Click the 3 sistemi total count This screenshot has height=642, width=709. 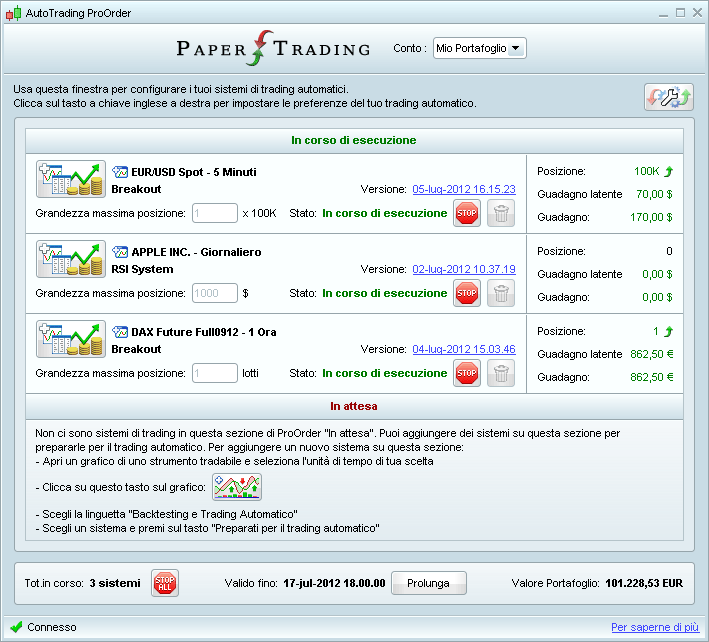(x=115, y=583)
